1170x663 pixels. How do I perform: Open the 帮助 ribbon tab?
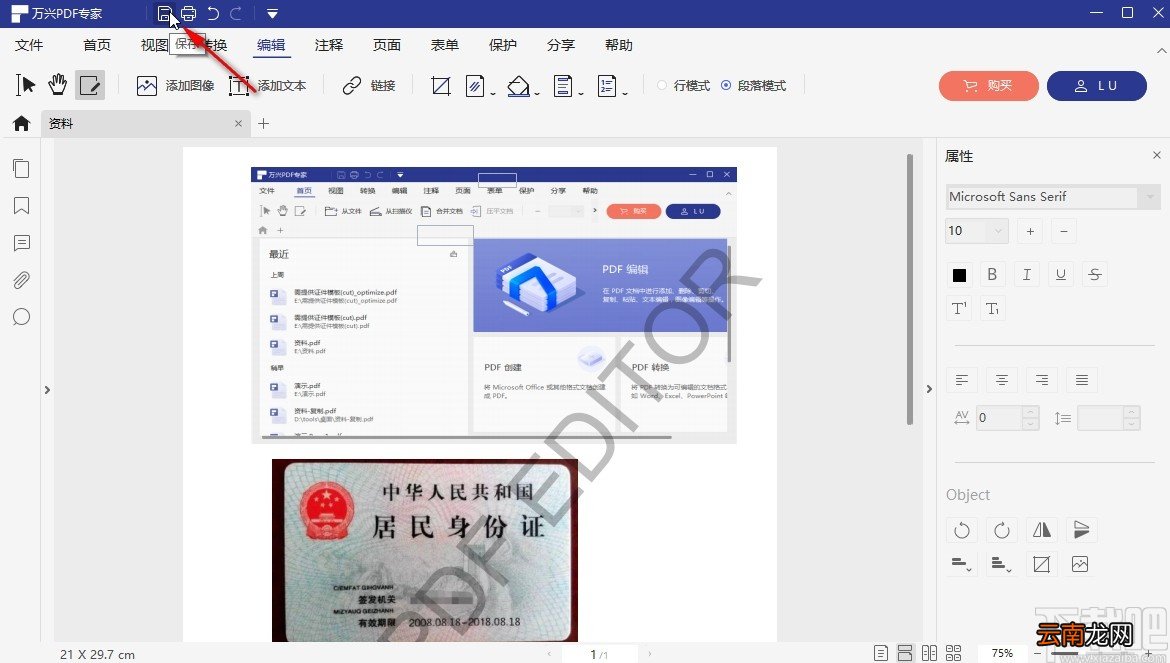coord(619,45)
